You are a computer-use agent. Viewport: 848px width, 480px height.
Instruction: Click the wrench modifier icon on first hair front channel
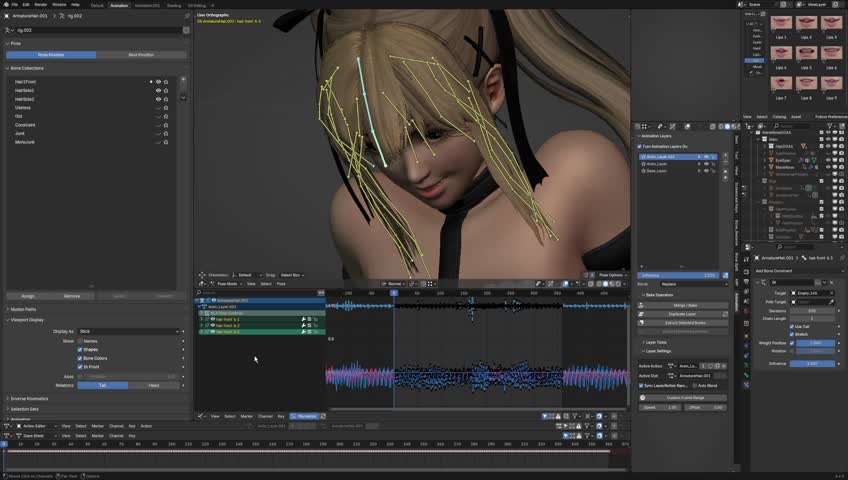[x=303, y=319]
